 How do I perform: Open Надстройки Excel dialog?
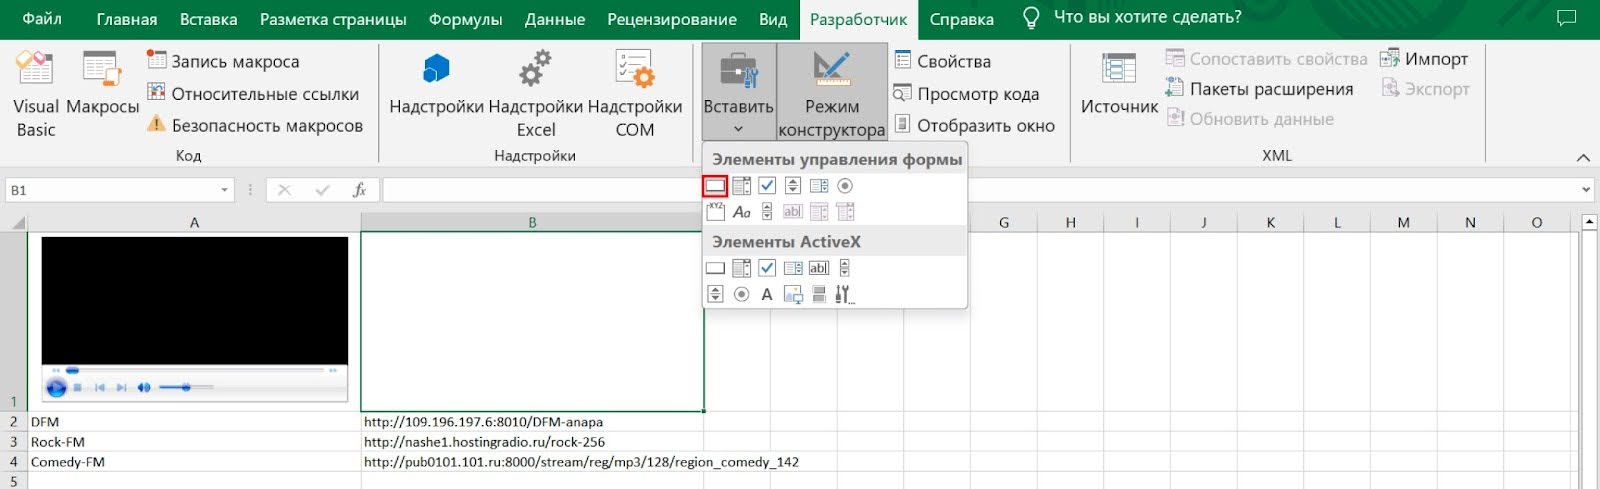(536, 94)
